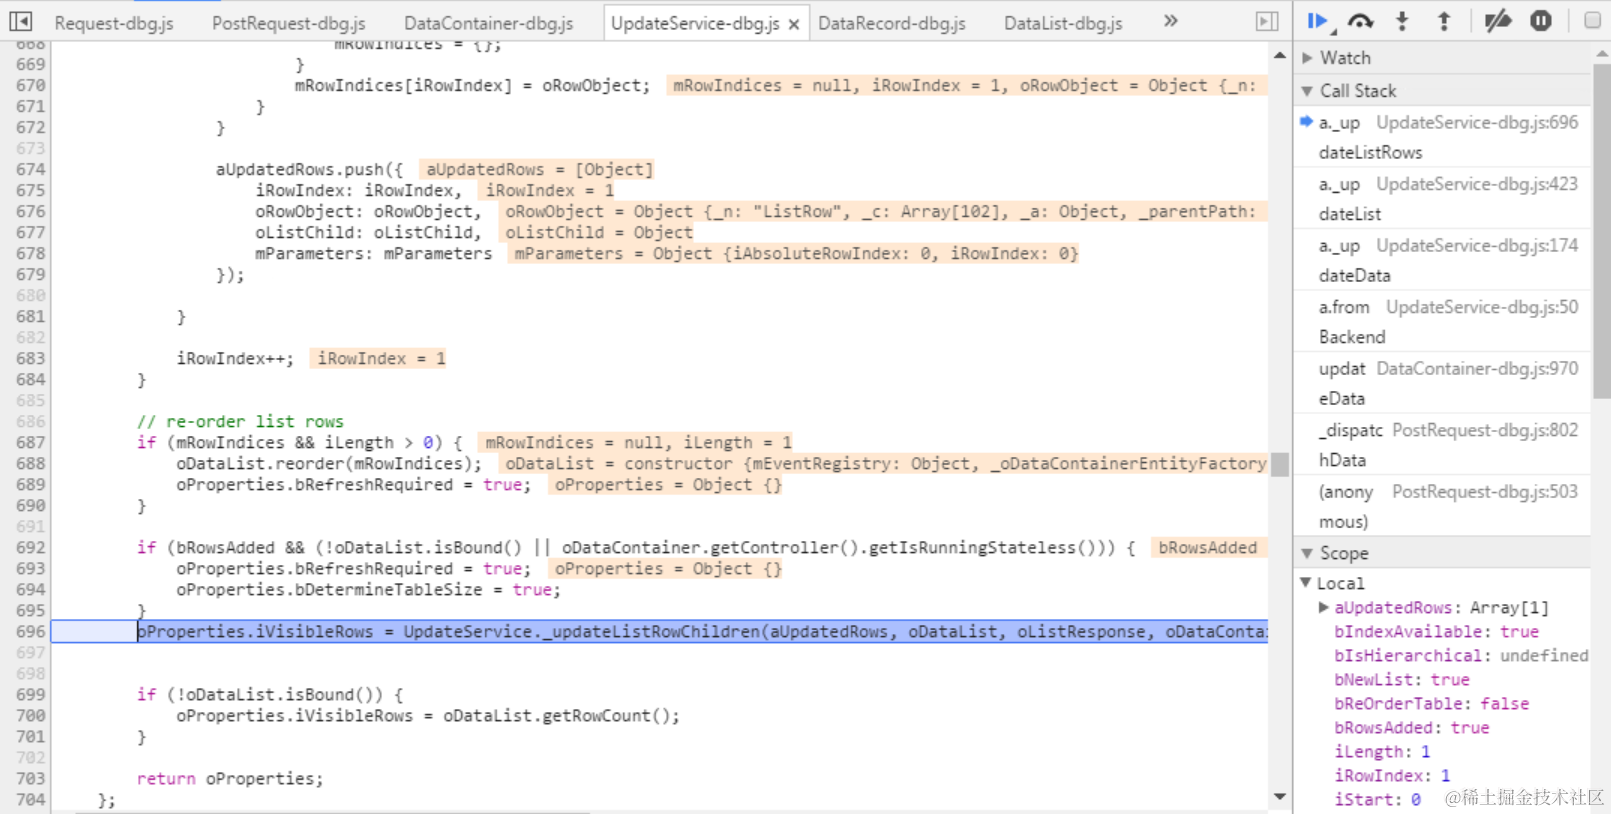
Task: Click iLength: 1 scope entry
Action: (1382, 752)
